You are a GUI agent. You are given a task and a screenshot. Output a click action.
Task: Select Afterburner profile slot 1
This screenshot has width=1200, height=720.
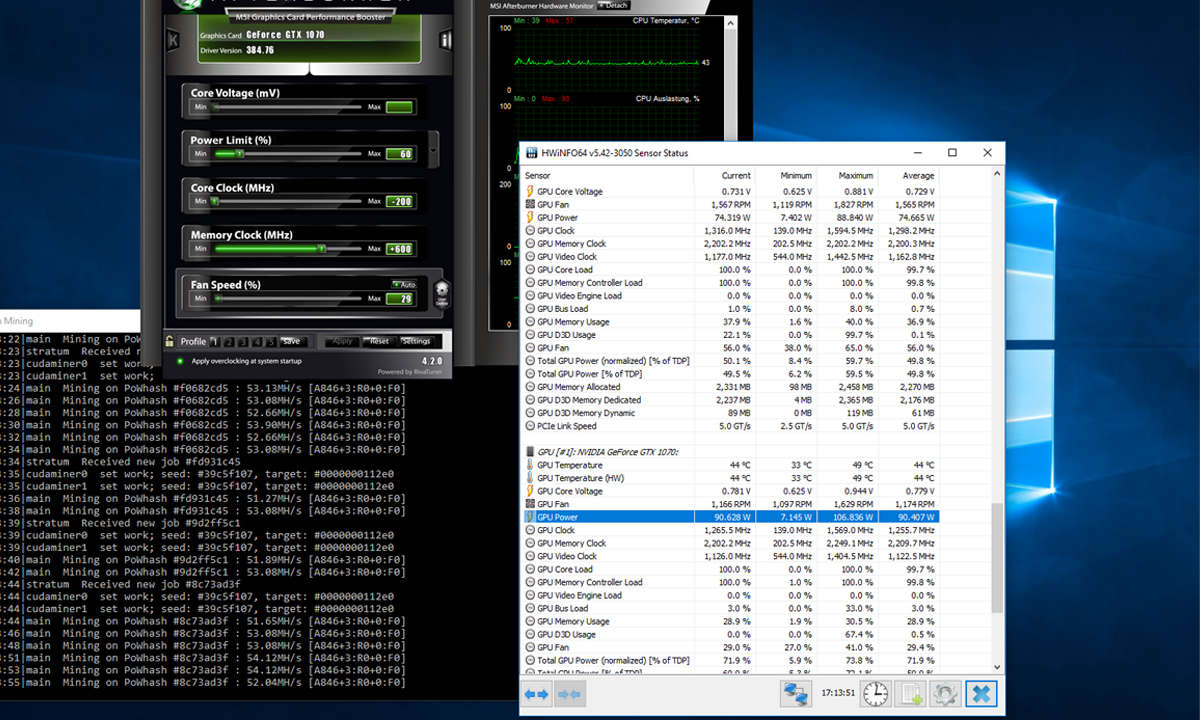click(215, 341)
